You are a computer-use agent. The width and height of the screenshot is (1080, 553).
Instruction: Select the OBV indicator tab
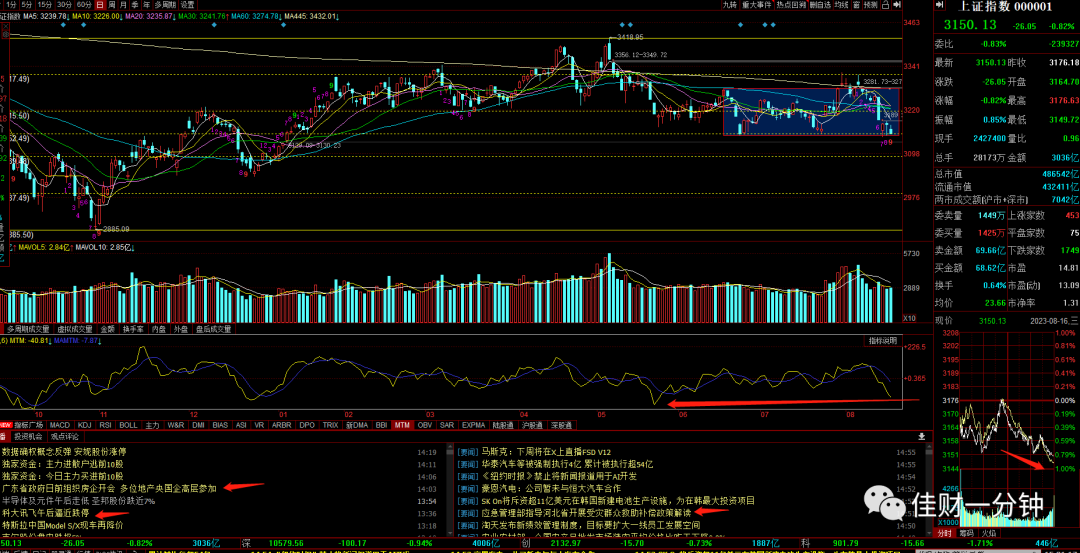pyautogui.click(x=425, y=425)
